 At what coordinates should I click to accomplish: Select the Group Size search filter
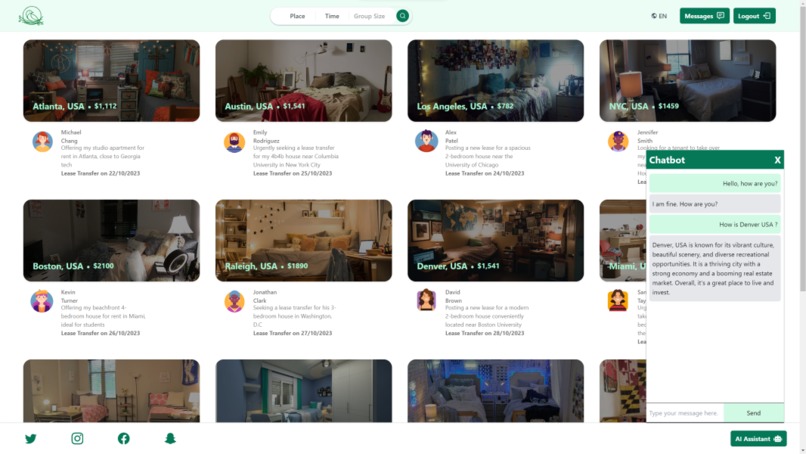(x=369, y=16)
